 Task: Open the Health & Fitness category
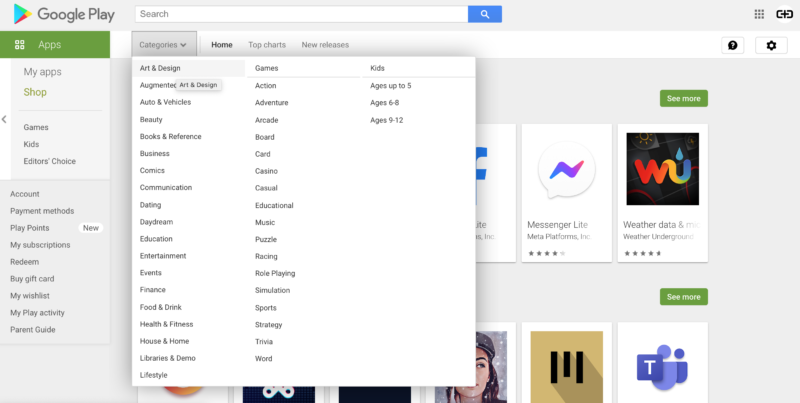[x=166, y=324]
